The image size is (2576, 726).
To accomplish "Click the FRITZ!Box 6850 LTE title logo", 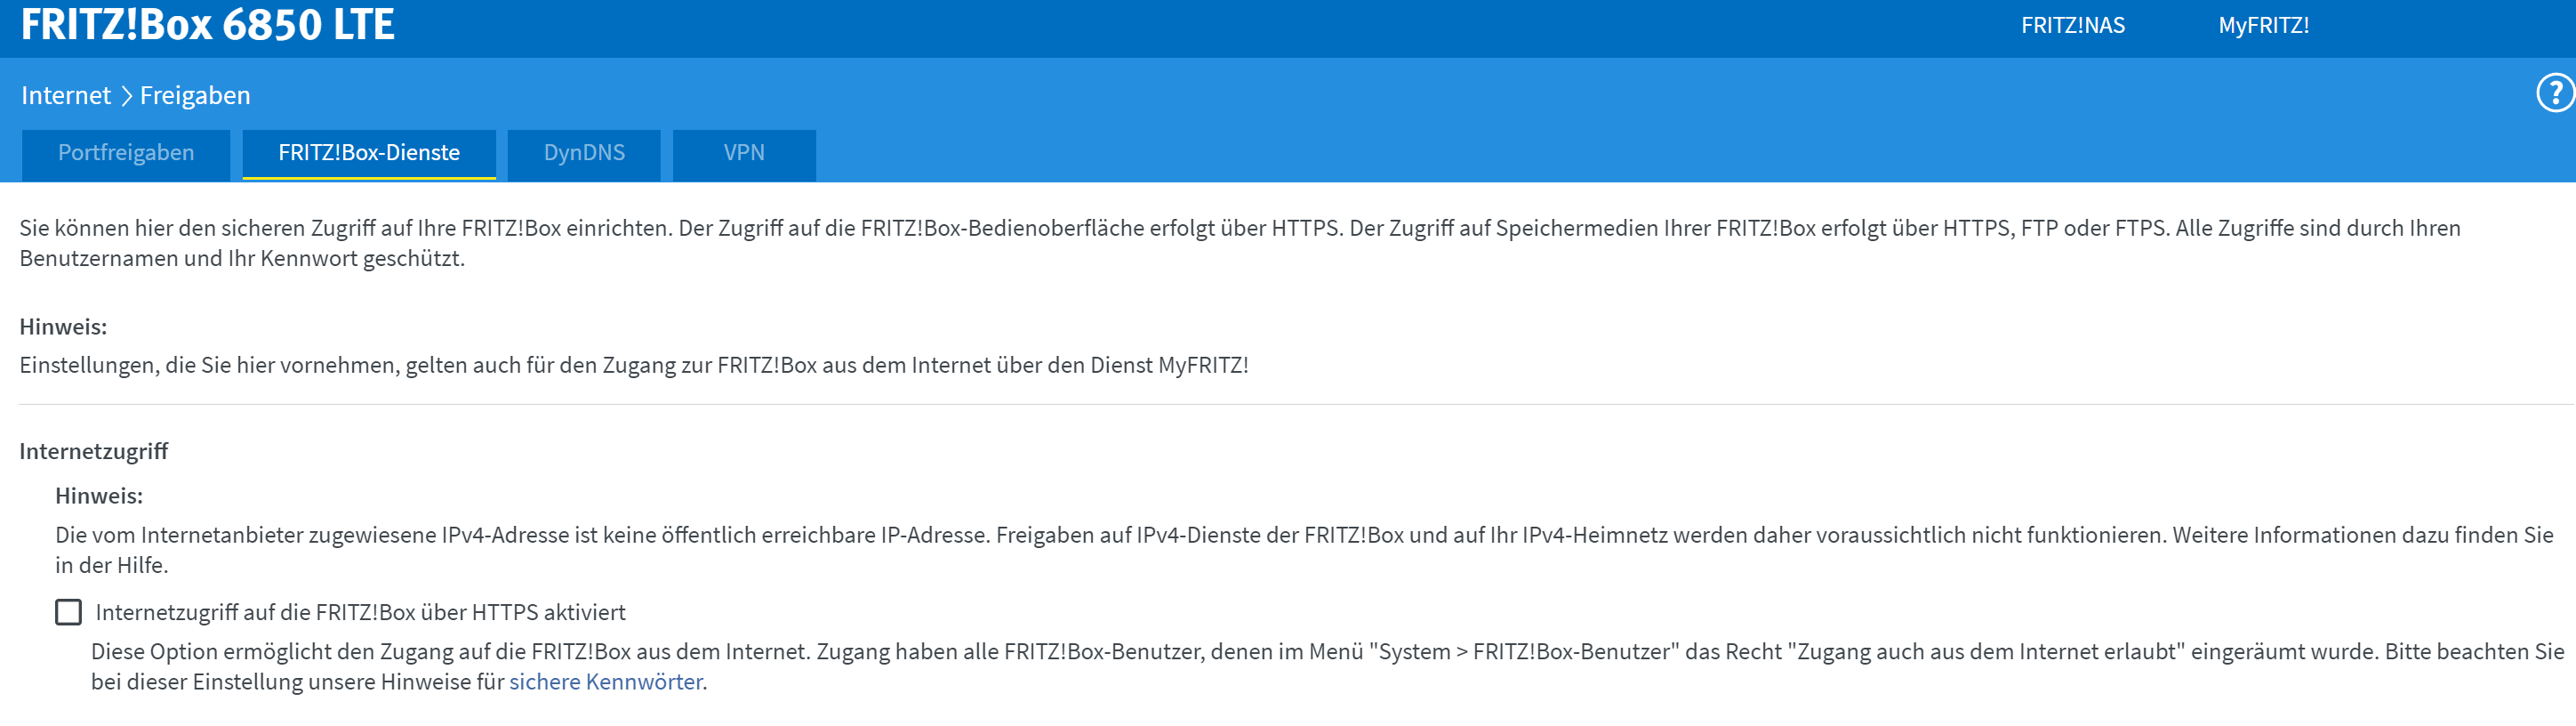I will click(x=208, y=24).
